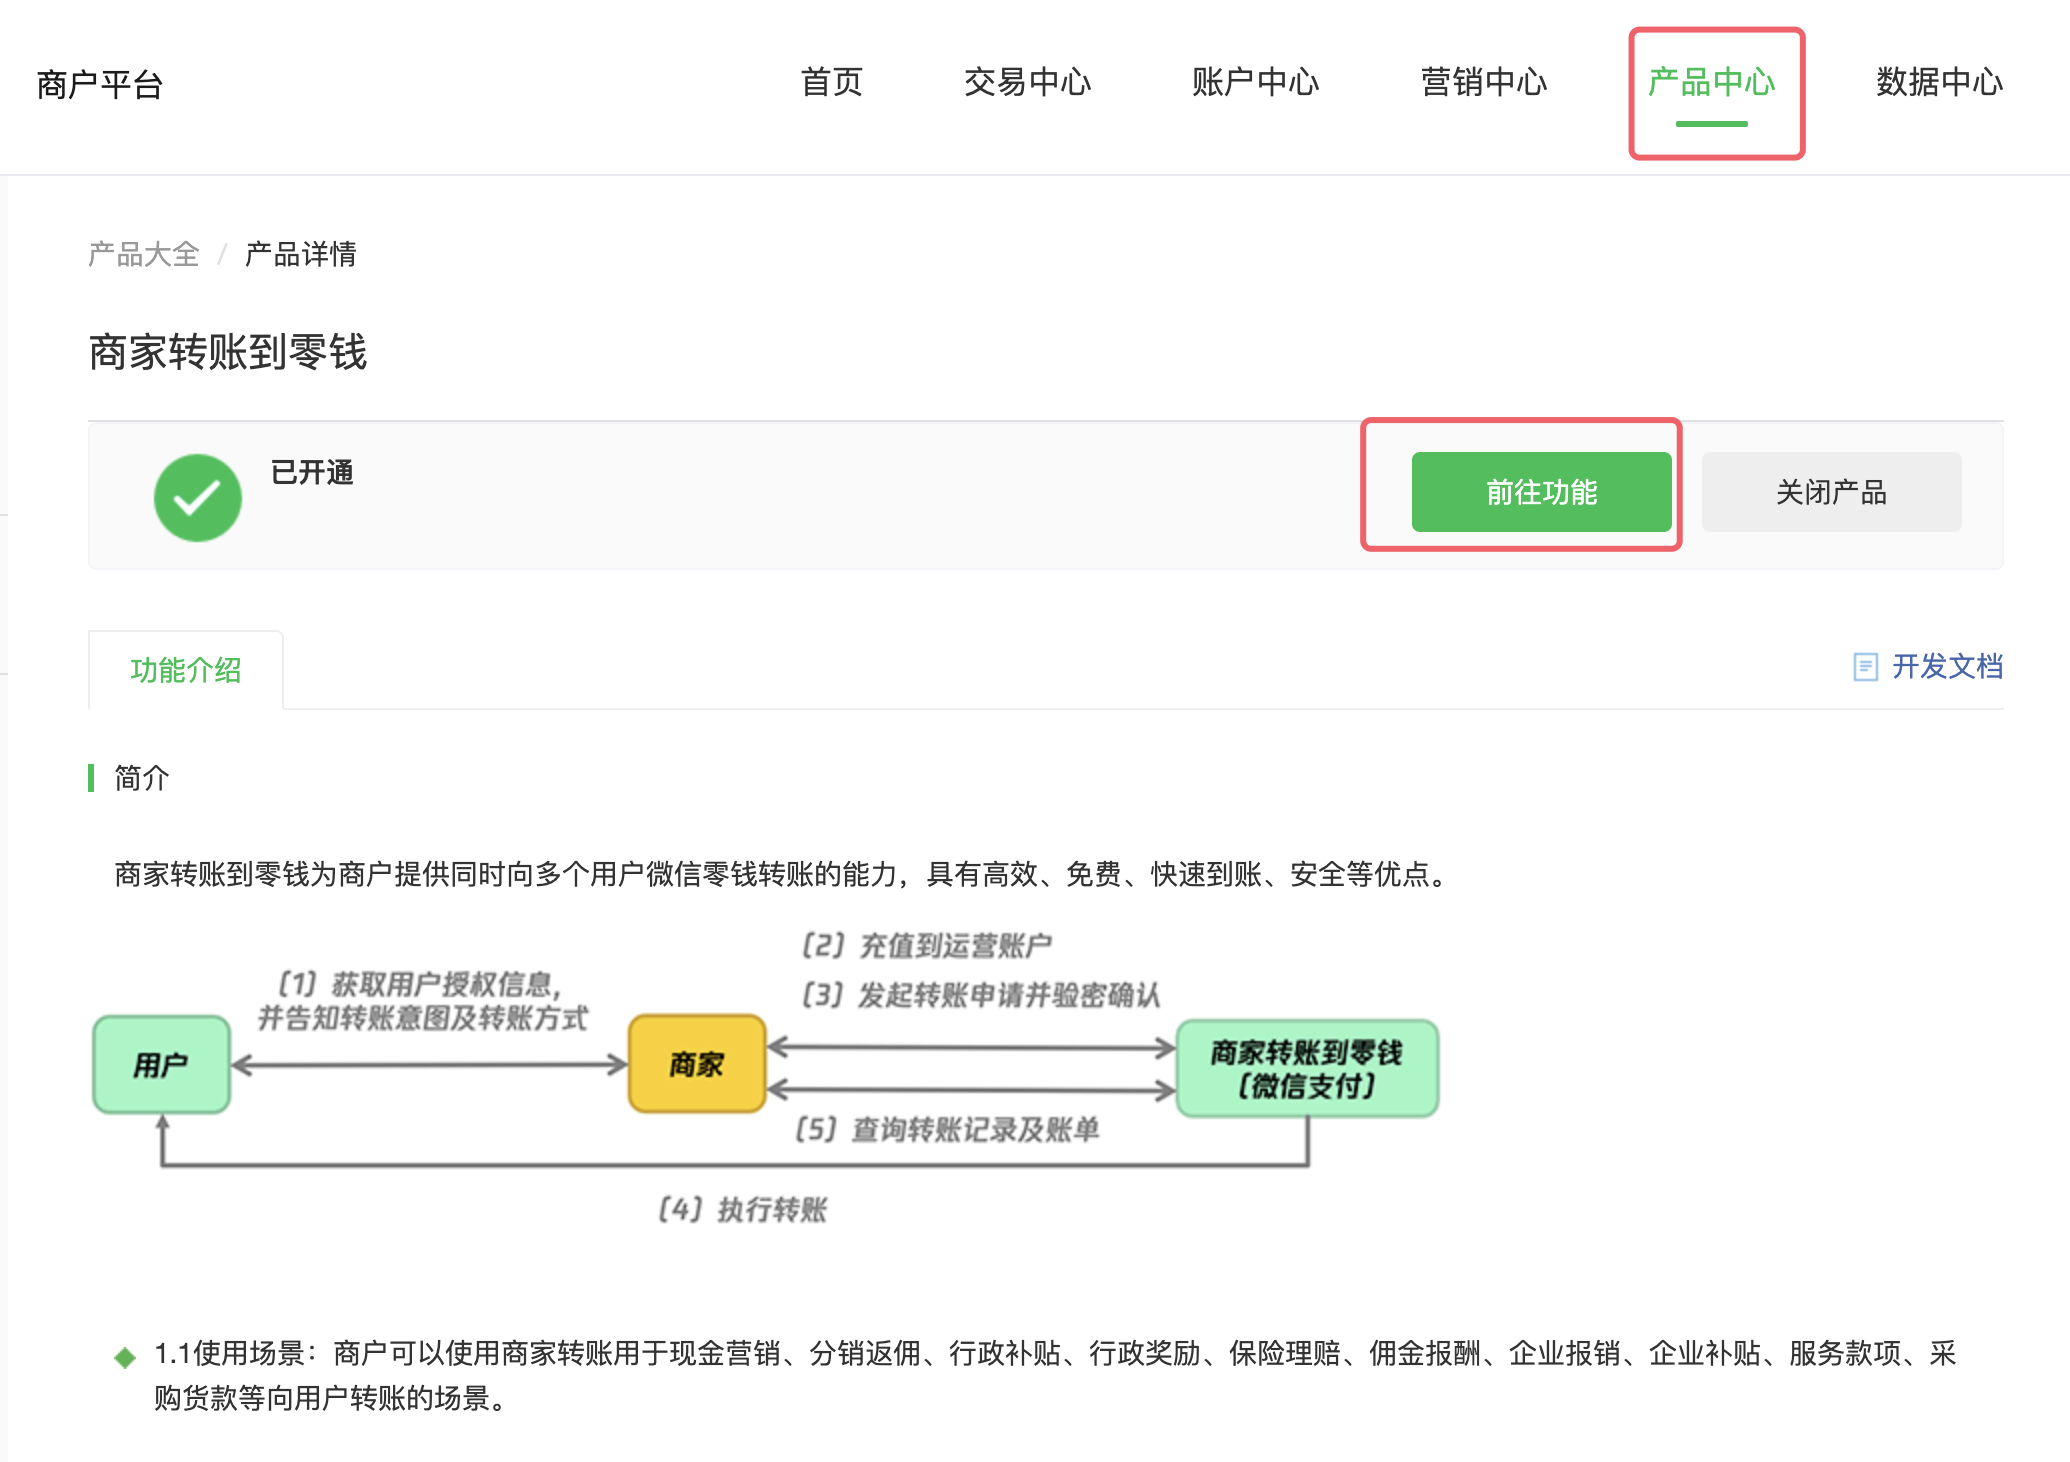This screenshot has height=1462, width=2070.
Task: Select 营销中心 in the top navigation
Action: pos(1483,82)
